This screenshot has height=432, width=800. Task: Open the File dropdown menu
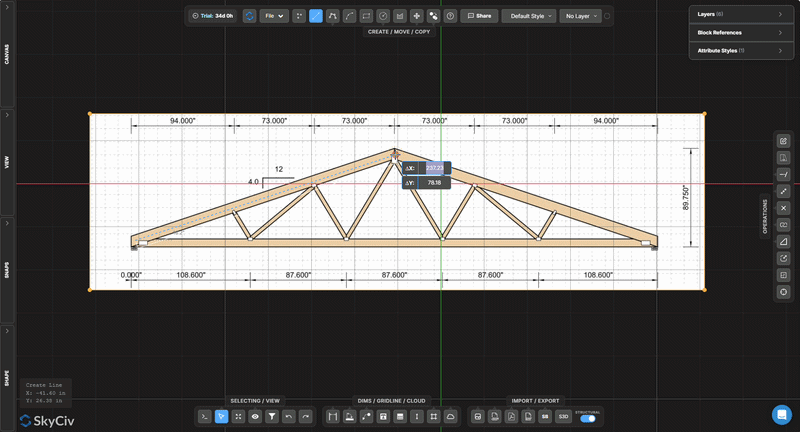274,16
